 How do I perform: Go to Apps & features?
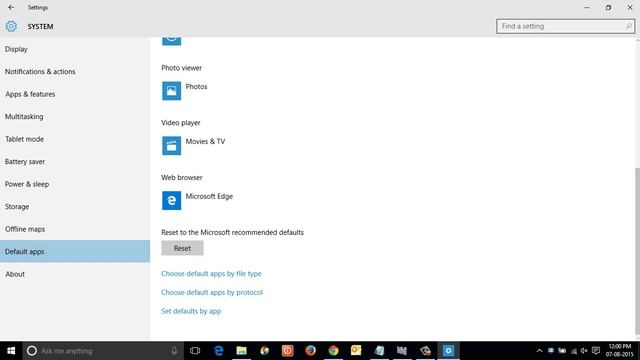[75, 94]
